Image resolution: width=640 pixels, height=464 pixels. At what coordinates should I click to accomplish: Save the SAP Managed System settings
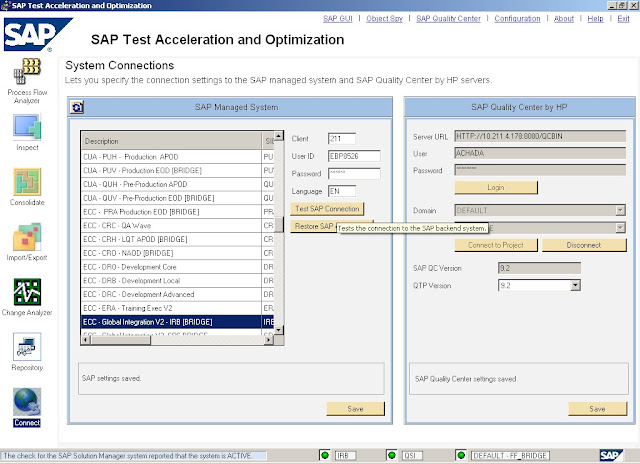(356, 409)
